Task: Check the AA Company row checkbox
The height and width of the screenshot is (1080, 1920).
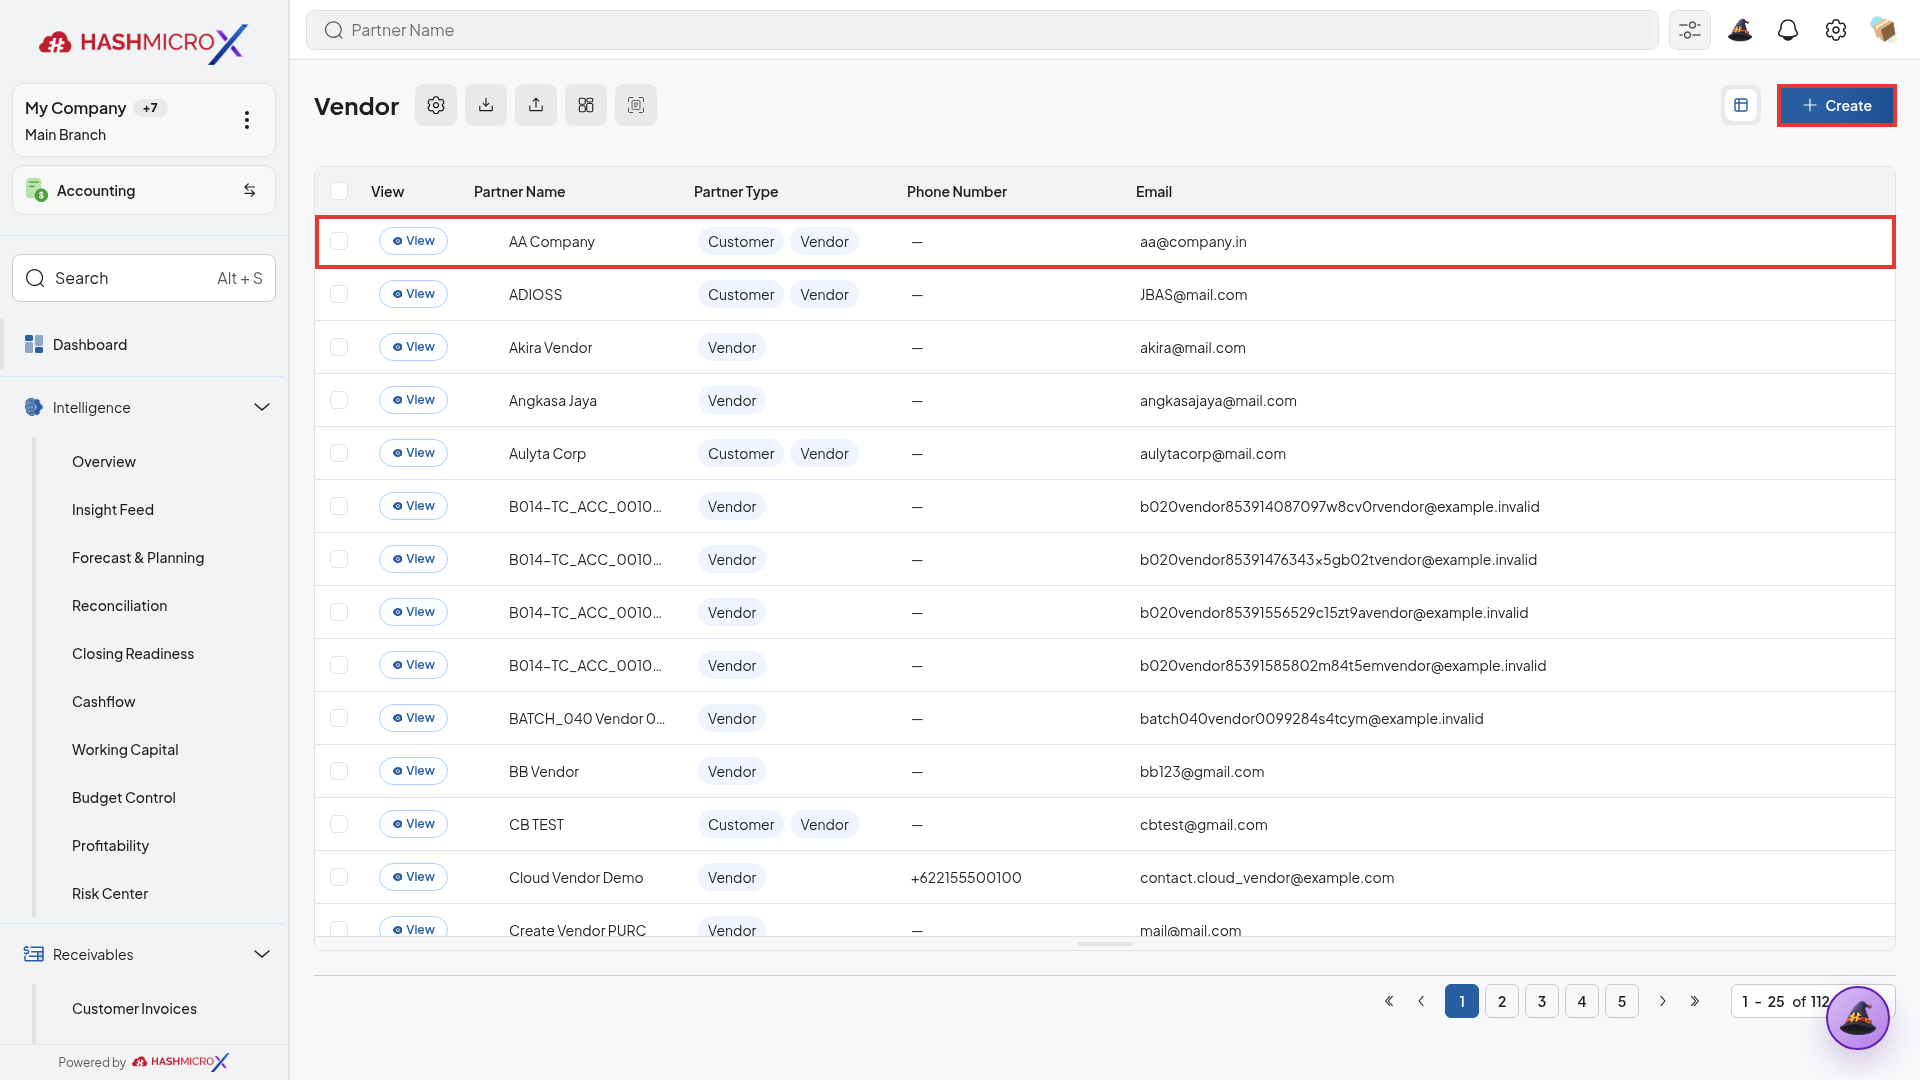Action: (339, 241)
